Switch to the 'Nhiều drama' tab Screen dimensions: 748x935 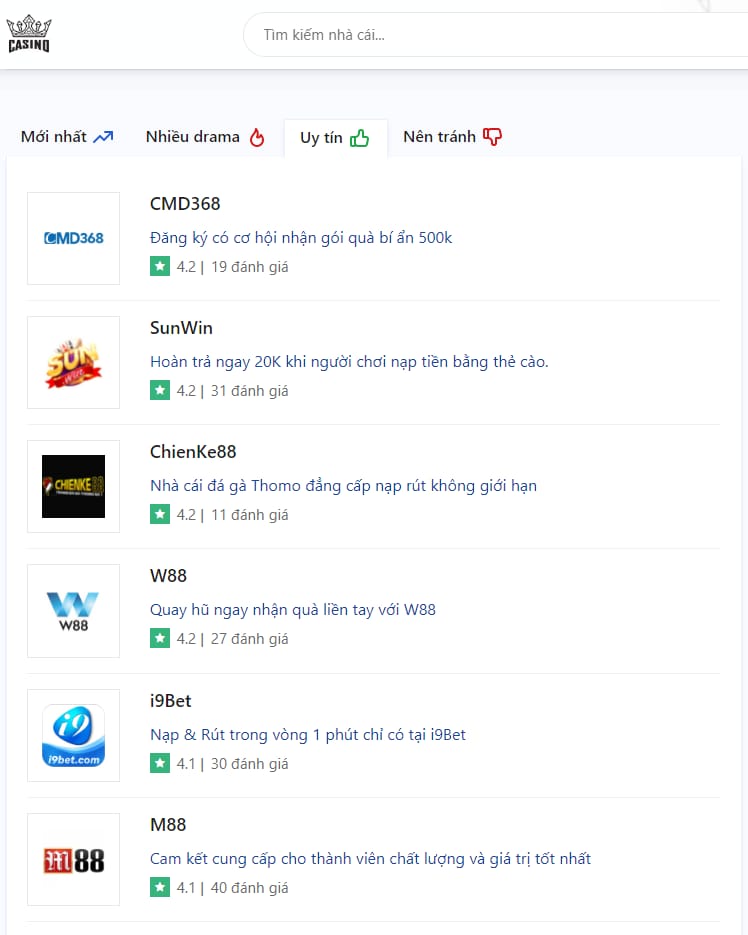[205, 137]
